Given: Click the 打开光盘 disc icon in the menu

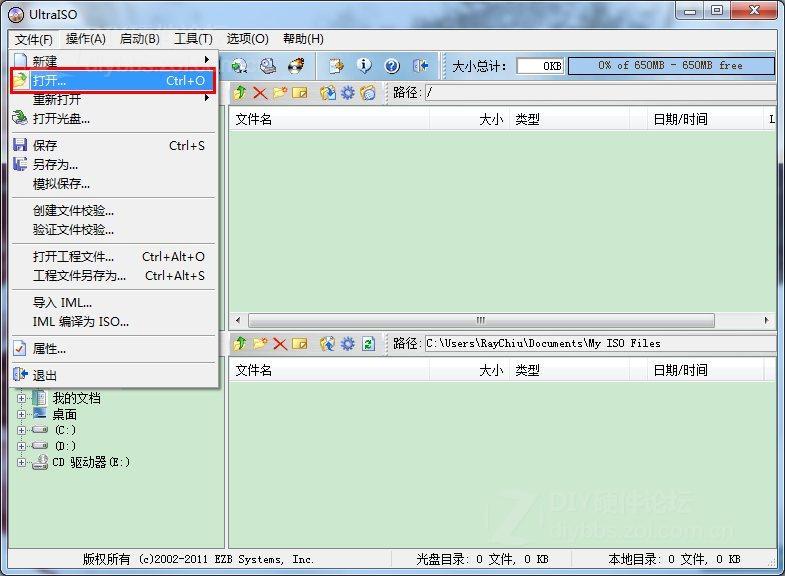Looking at the screenshot, I should tap(20, 118).
